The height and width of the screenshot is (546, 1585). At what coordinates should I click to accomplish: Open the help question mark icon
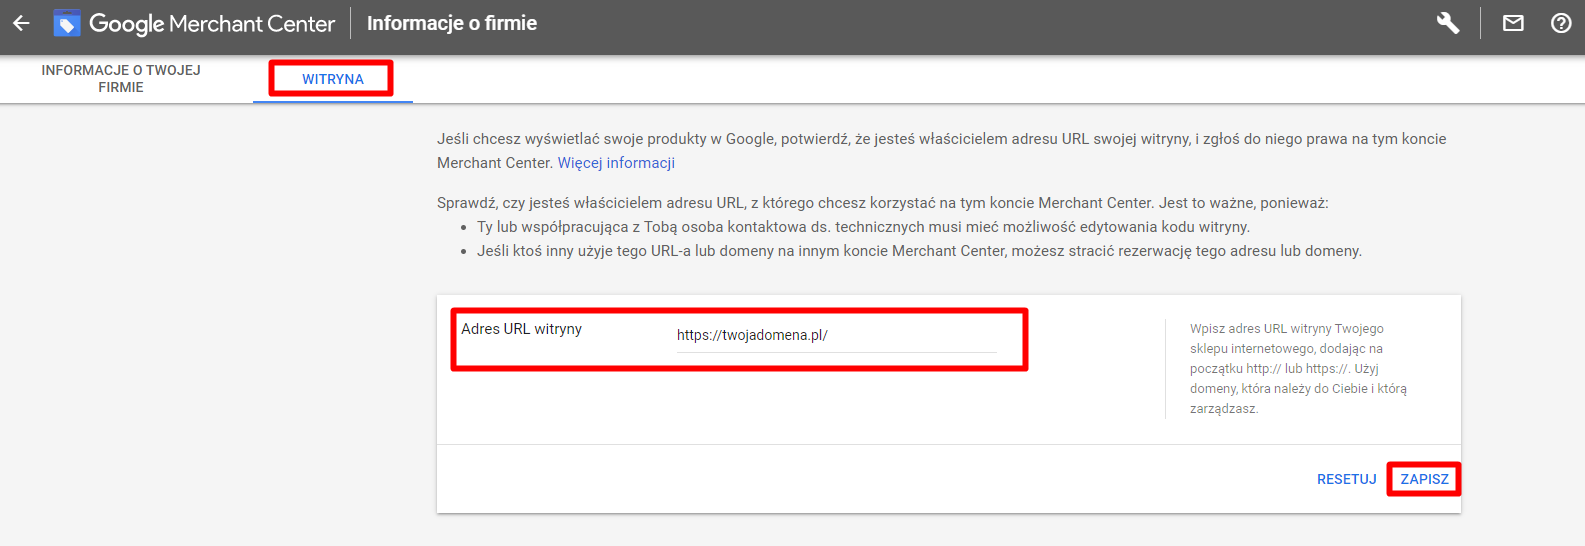click(1561, 23)
